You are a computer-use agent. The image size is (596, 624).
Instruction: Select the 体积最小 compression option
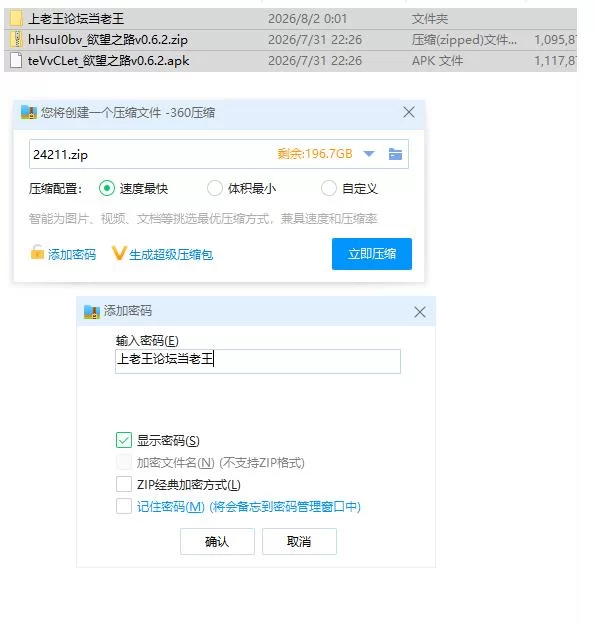215,188
